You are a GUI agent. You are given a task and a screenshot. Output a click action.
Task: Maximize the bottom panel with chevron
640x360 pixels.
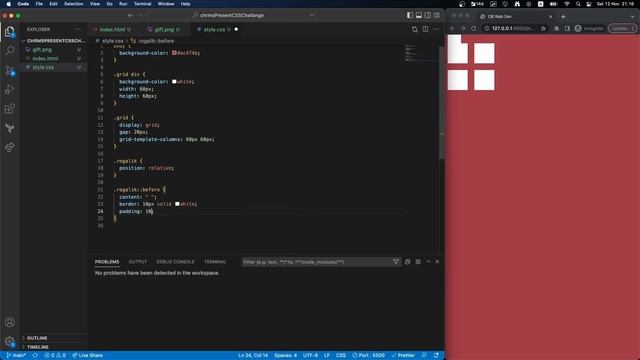(x=428, y=262)
